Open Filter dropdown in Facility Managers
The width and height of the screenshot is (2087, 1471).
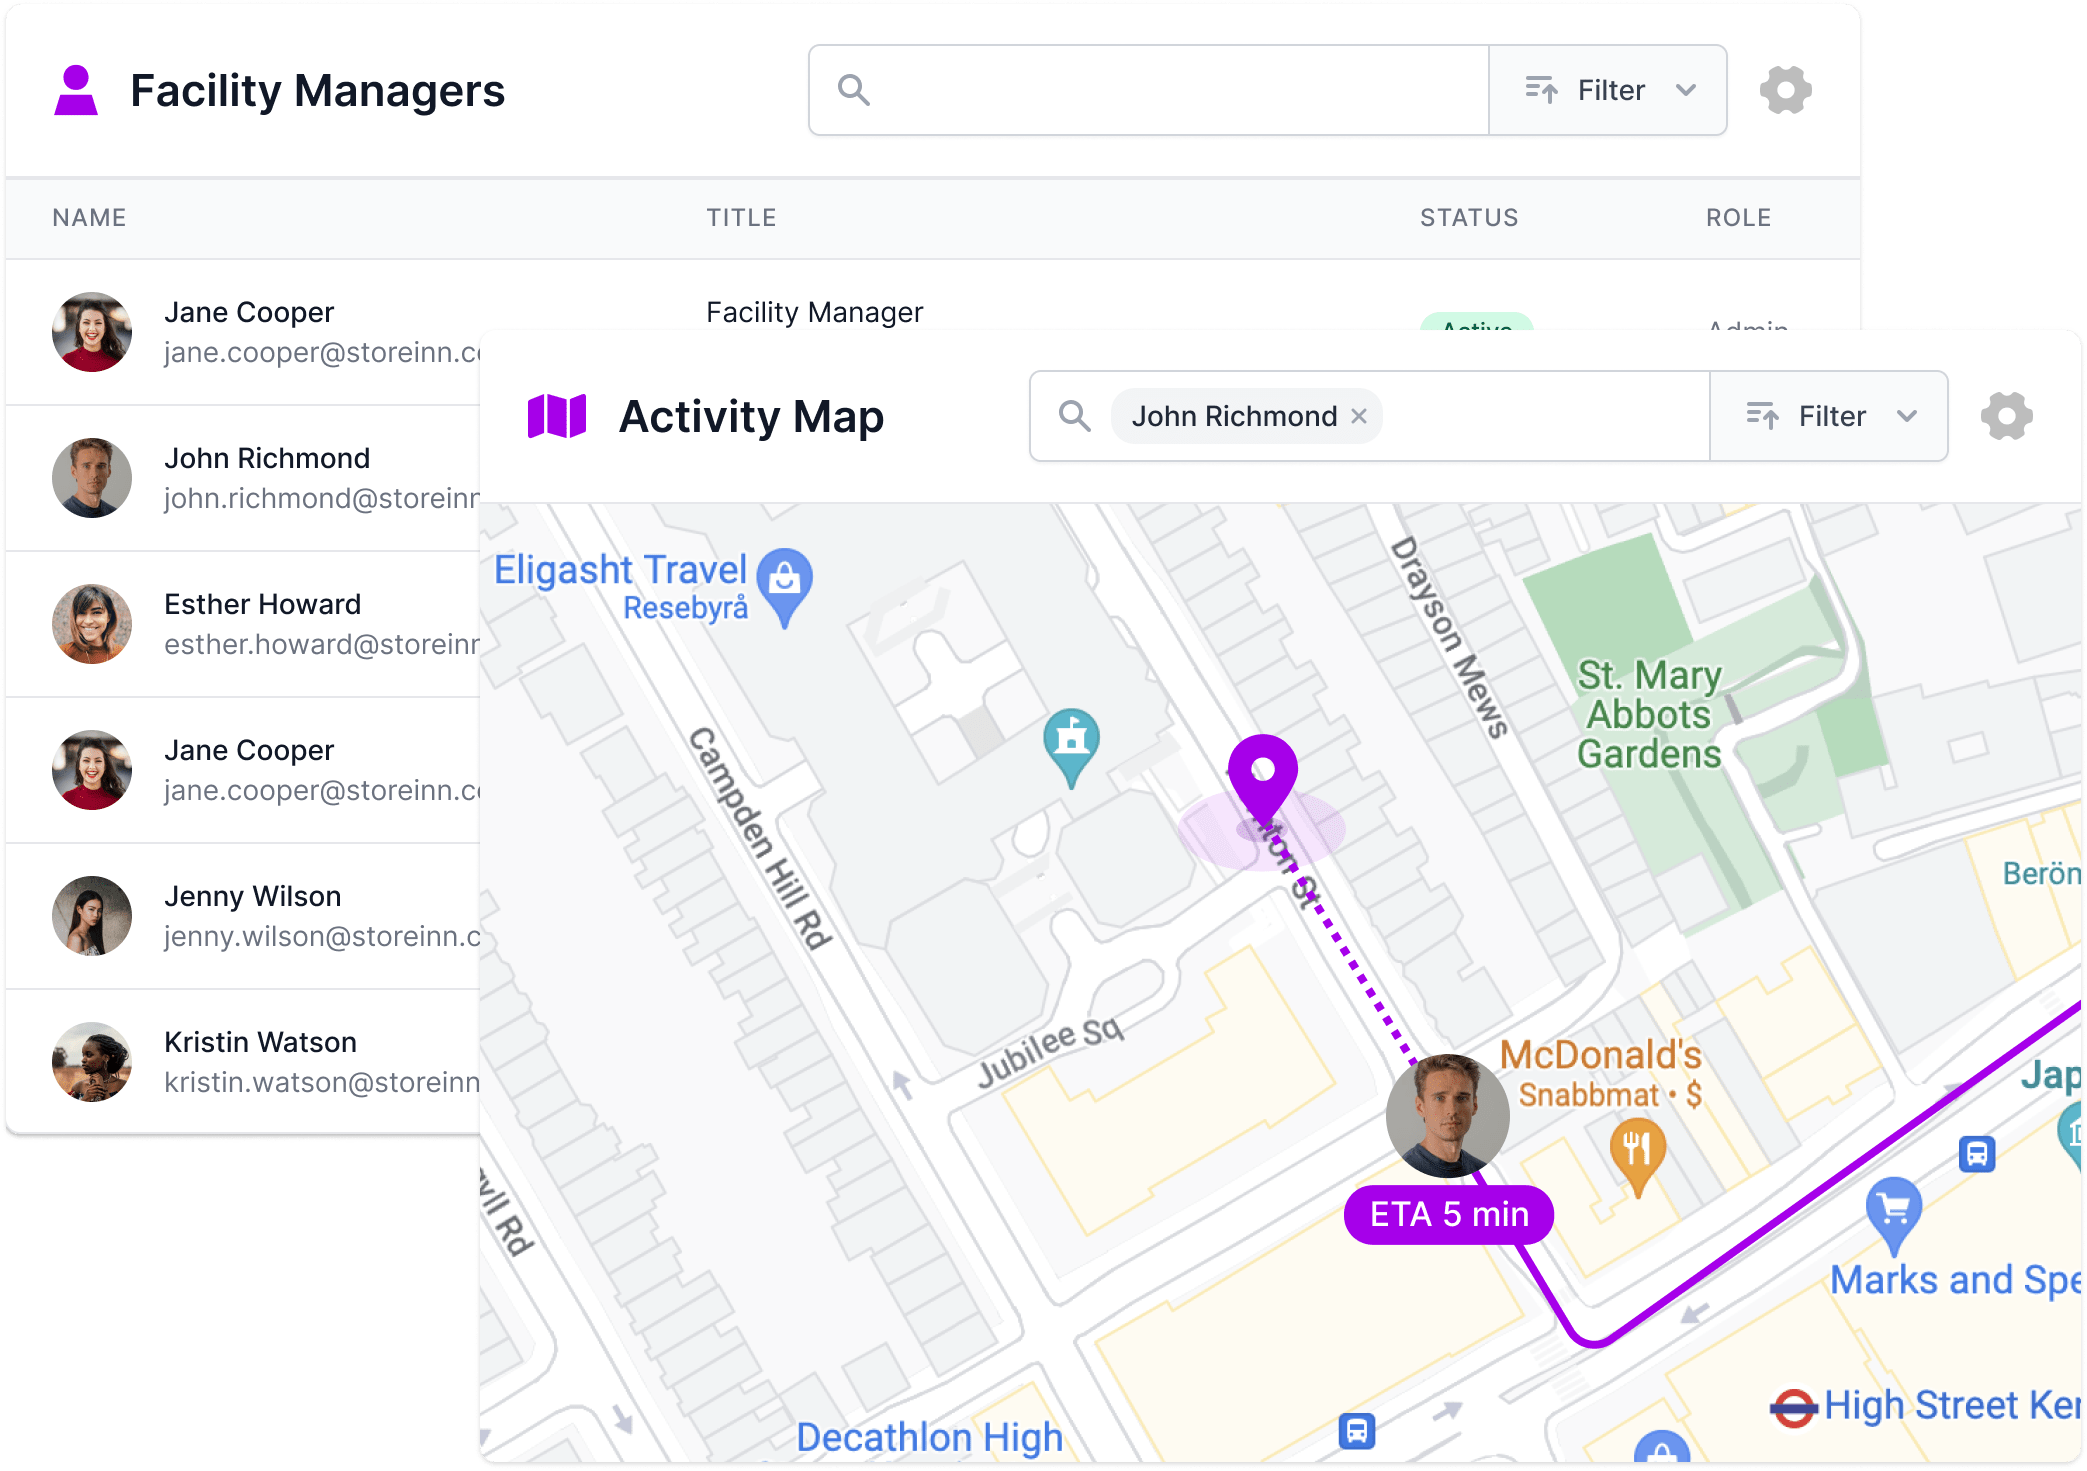[1608, 90]
